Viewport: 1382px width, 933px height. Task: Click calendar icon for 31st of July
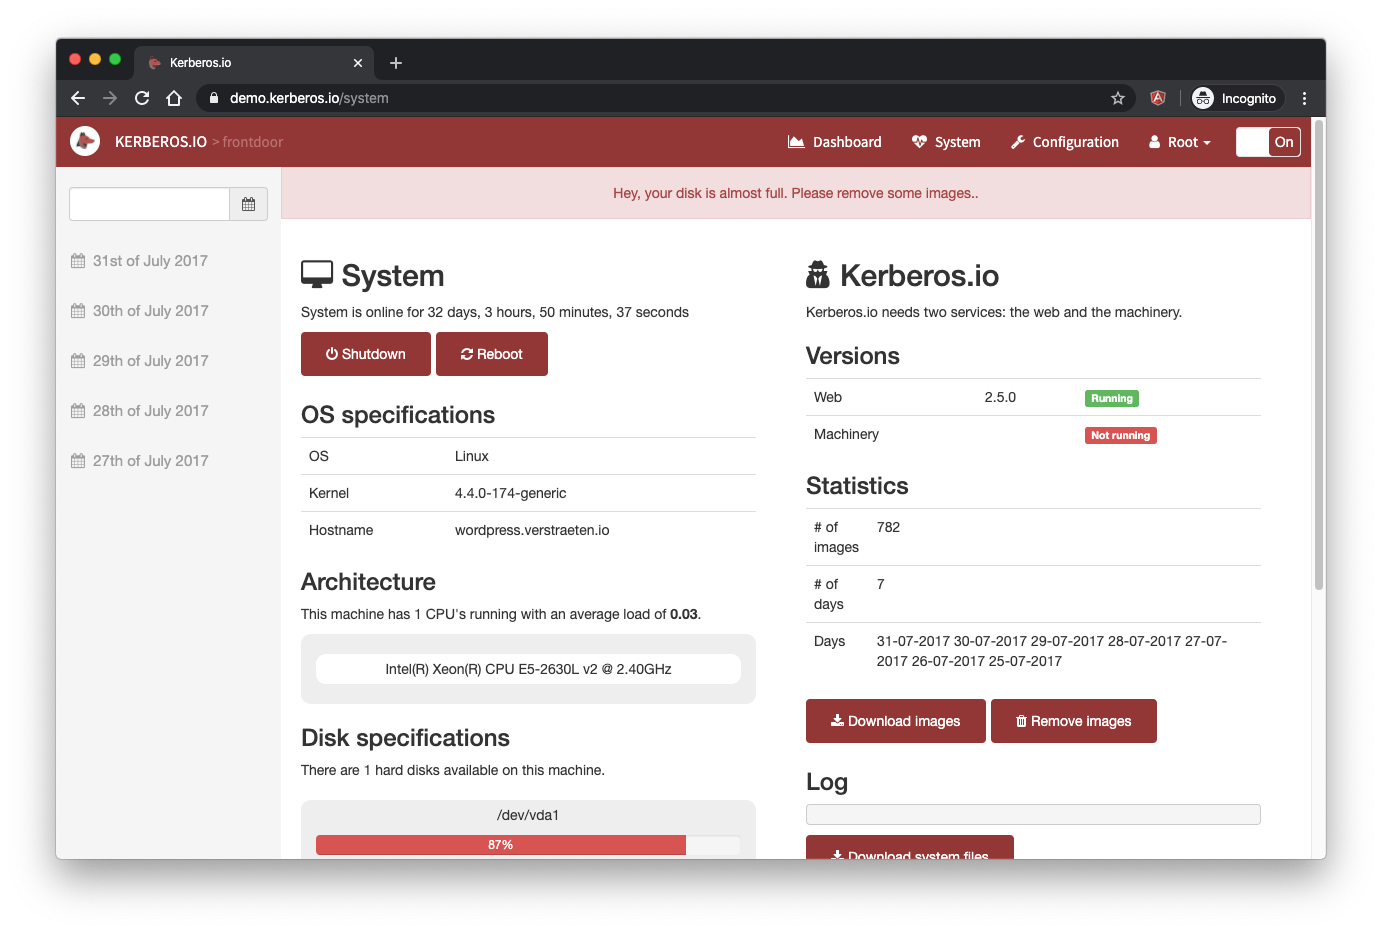pyautogui.click(x=78, y=261)
